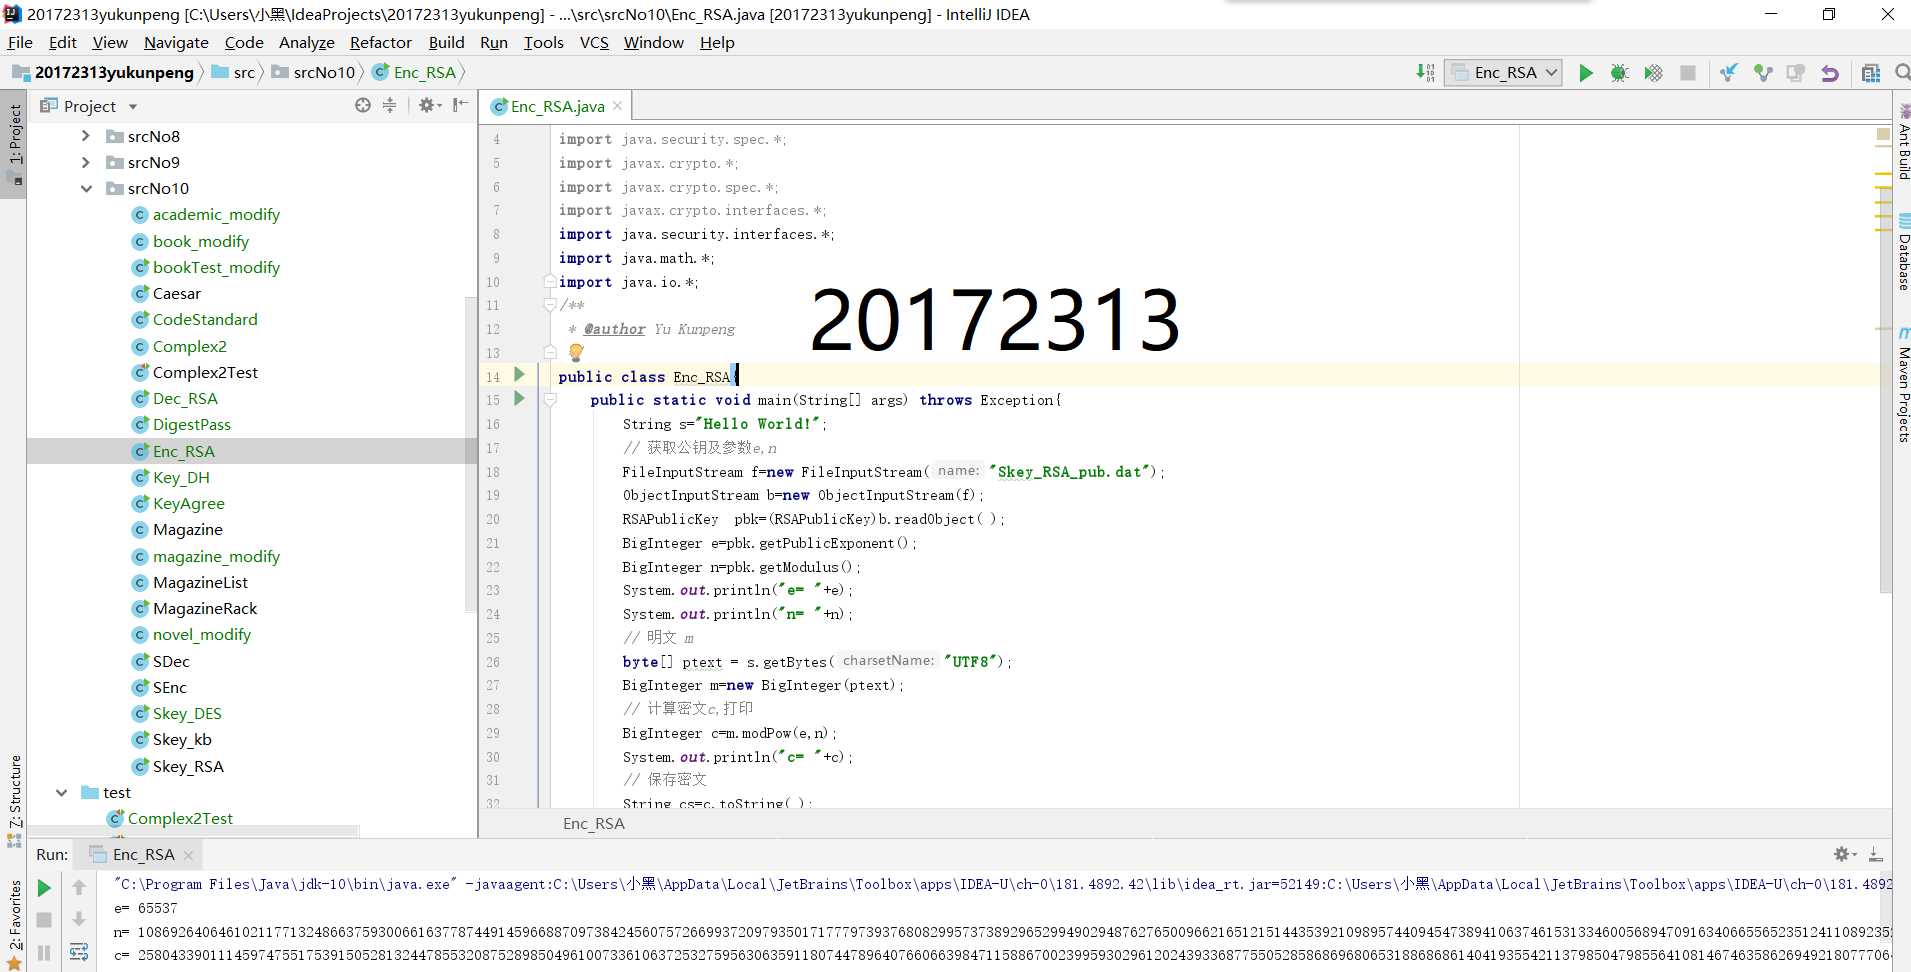Stop process in Run panel
This screenshot has height=972, width=1911.
tap(44, 920)
